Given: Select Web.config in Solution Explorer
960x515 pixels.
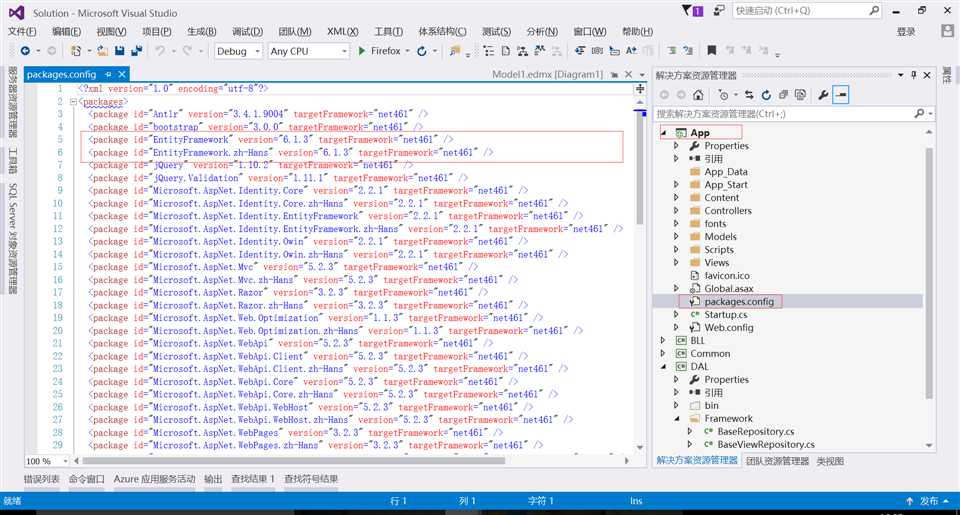Looking at the screenshot, I should point(729,328).
